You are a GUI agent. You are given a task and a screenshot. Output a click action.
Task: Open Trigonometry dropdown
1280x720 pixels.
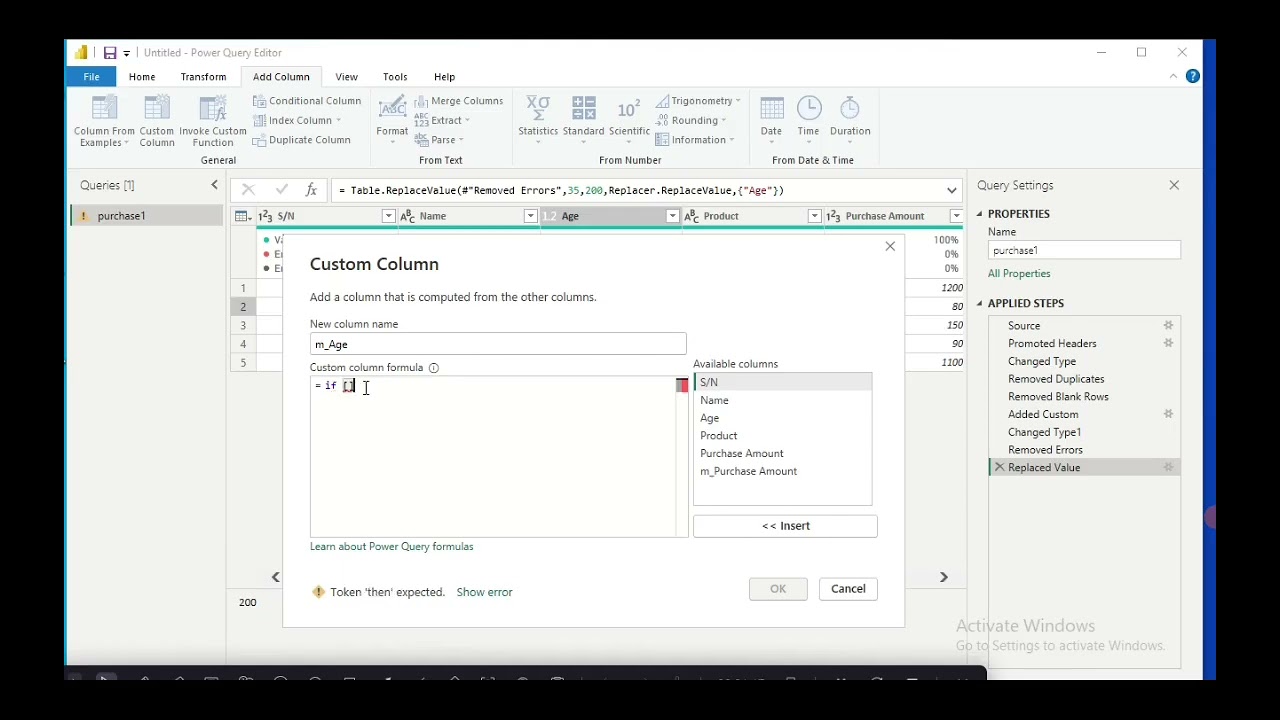click(x=698, y=101)
